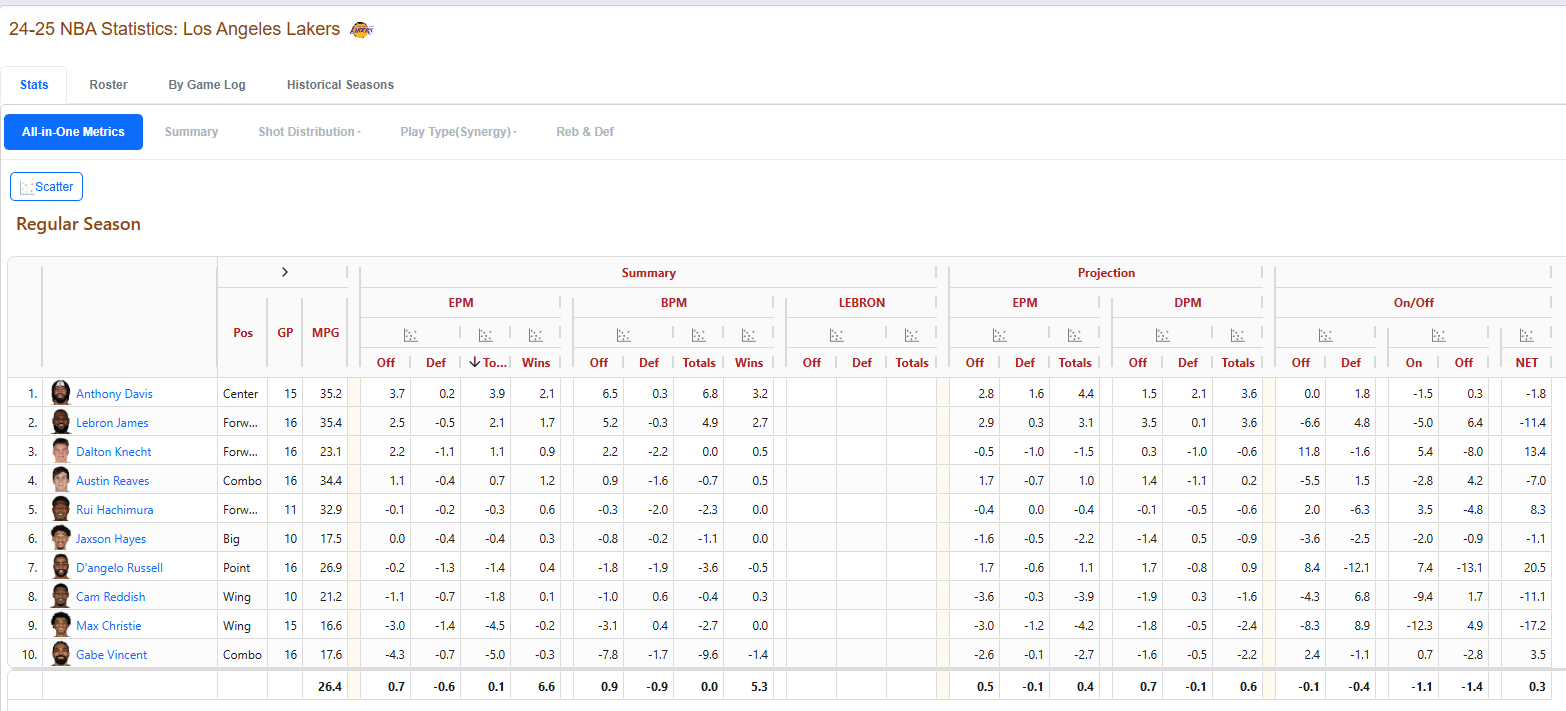Viewport: 1566px width, 711px height.
Task: Open Rui Hachimura player page
Action: pos(115,510)
